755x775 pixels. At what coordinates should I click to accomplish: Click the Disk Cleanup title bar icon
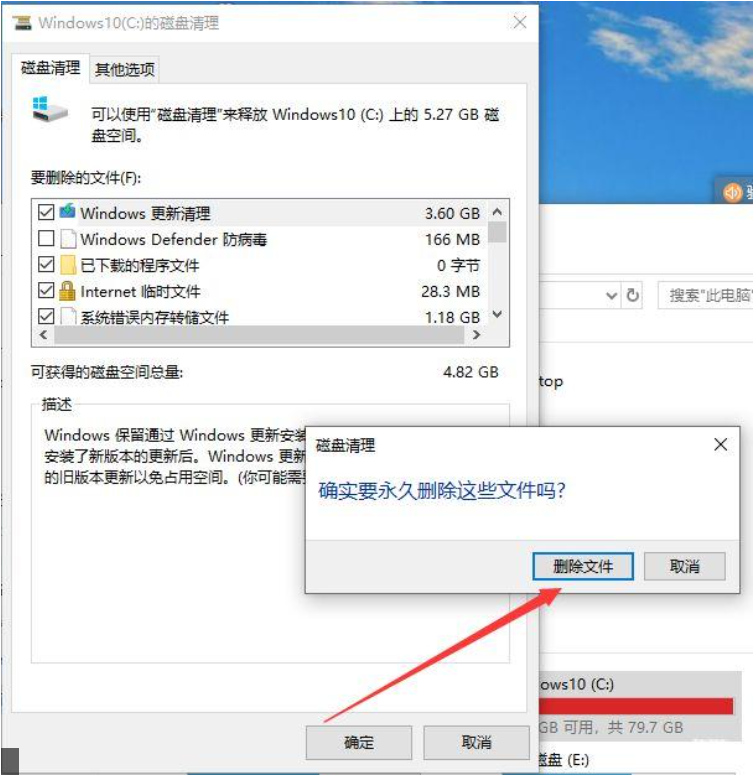pyautogui.click(x=22, y=22)
